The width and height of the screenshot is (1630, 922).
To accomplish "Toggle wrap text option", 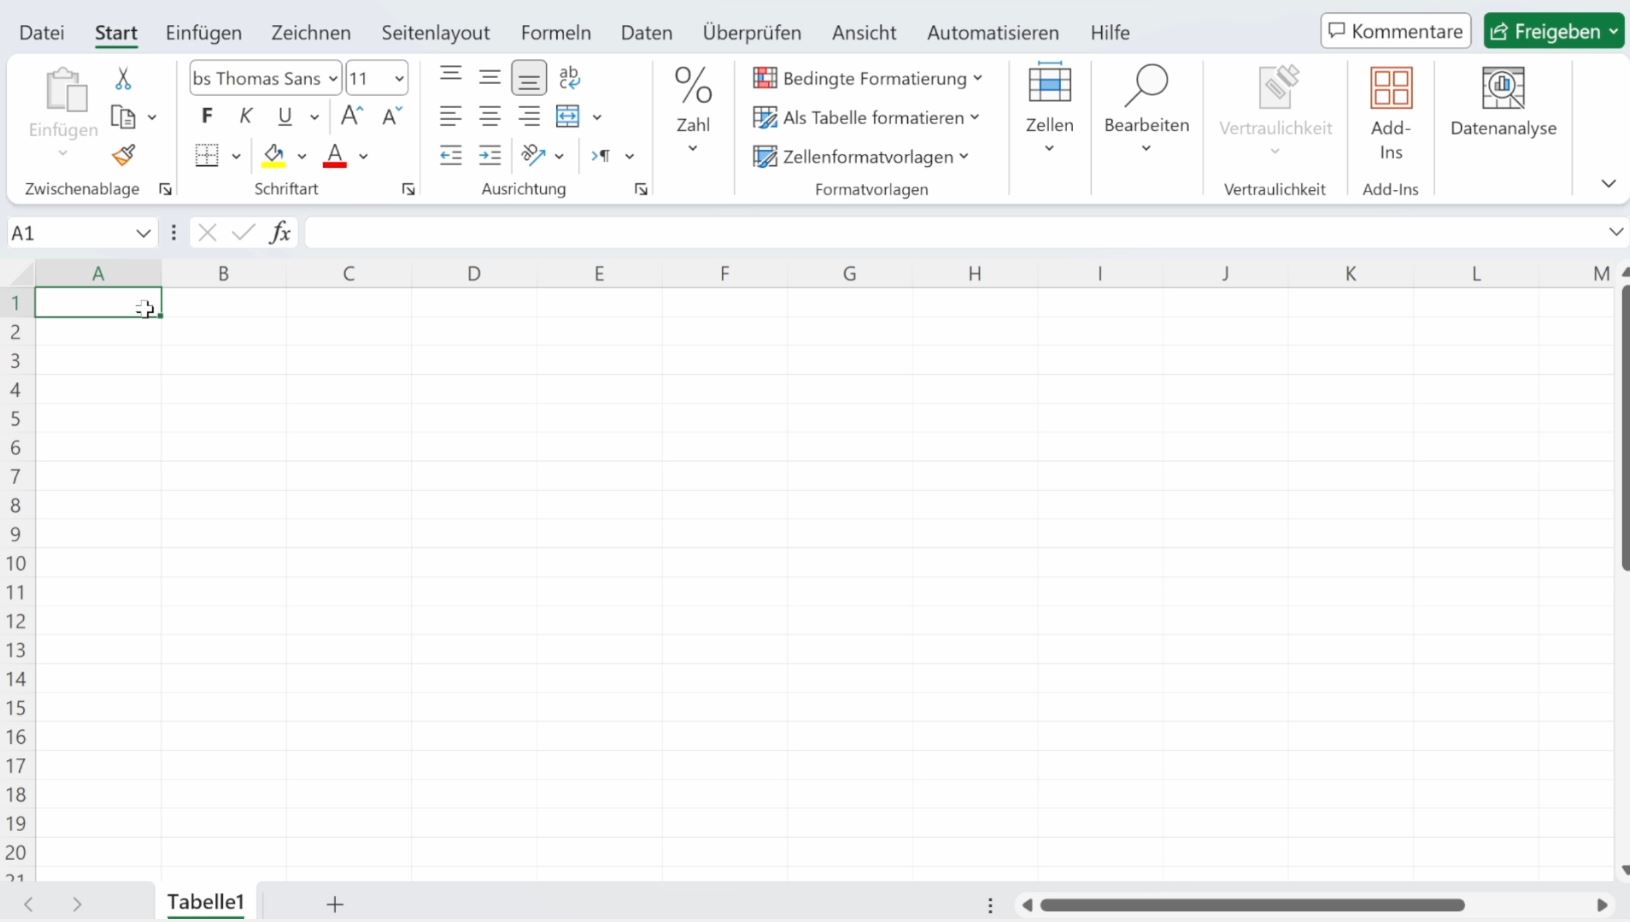I will [569, 78].
